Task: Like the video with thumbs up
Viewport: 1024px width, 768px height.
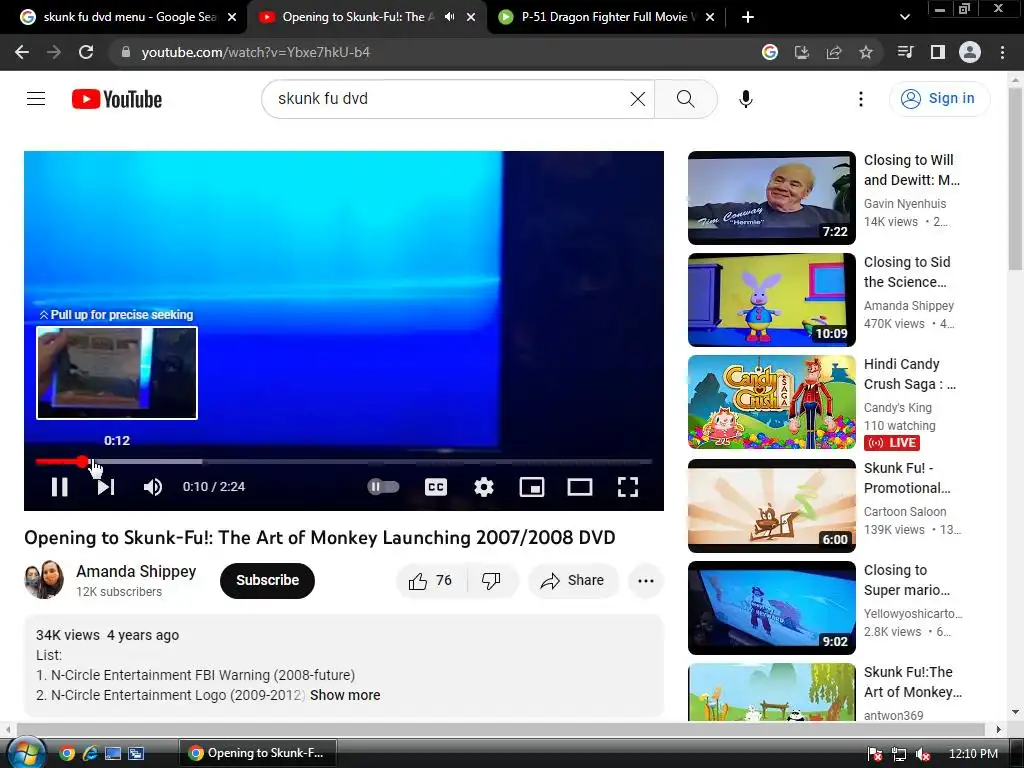Action: point(430,581)
